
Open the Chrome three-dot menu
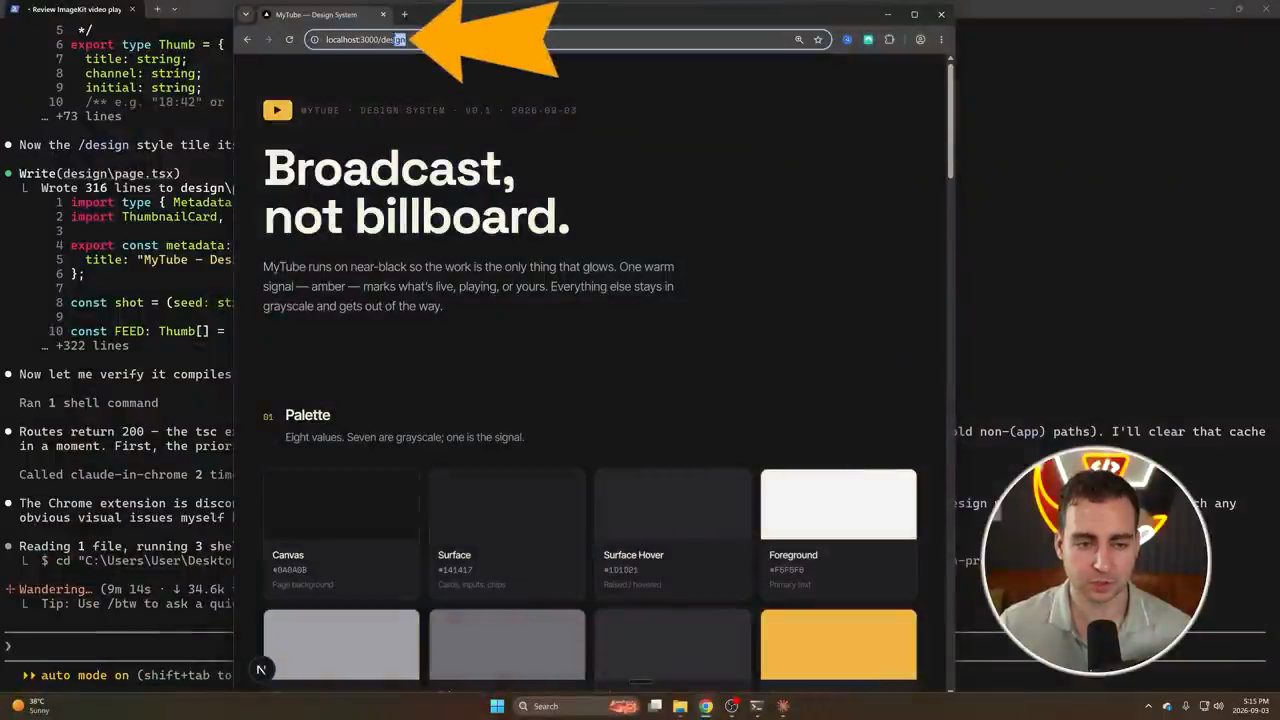tap(940, 40)
